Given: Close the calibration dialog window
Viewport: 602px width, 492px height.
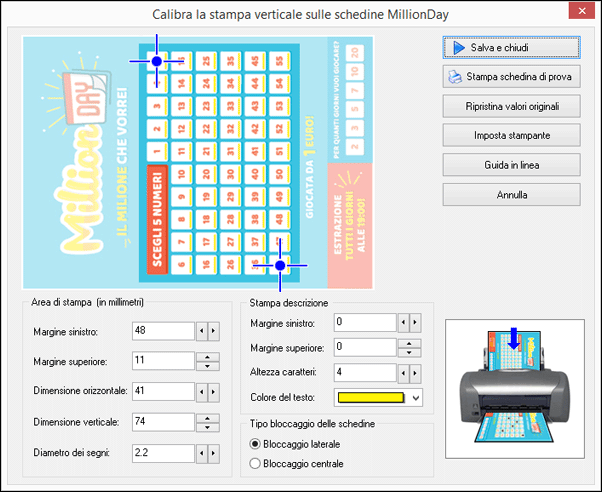Looking at the screenshot, I should point(578,14).
